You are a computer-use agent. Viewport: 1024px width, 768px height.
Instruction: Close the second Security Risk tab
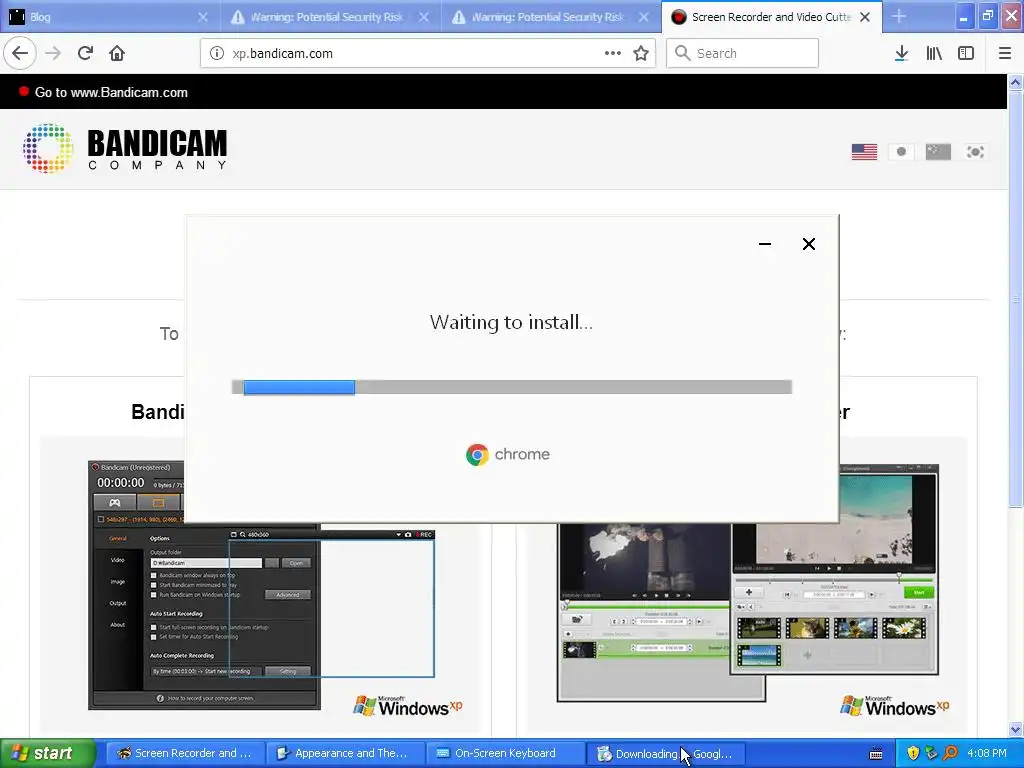pyautogui.click(x=644, y=17)
